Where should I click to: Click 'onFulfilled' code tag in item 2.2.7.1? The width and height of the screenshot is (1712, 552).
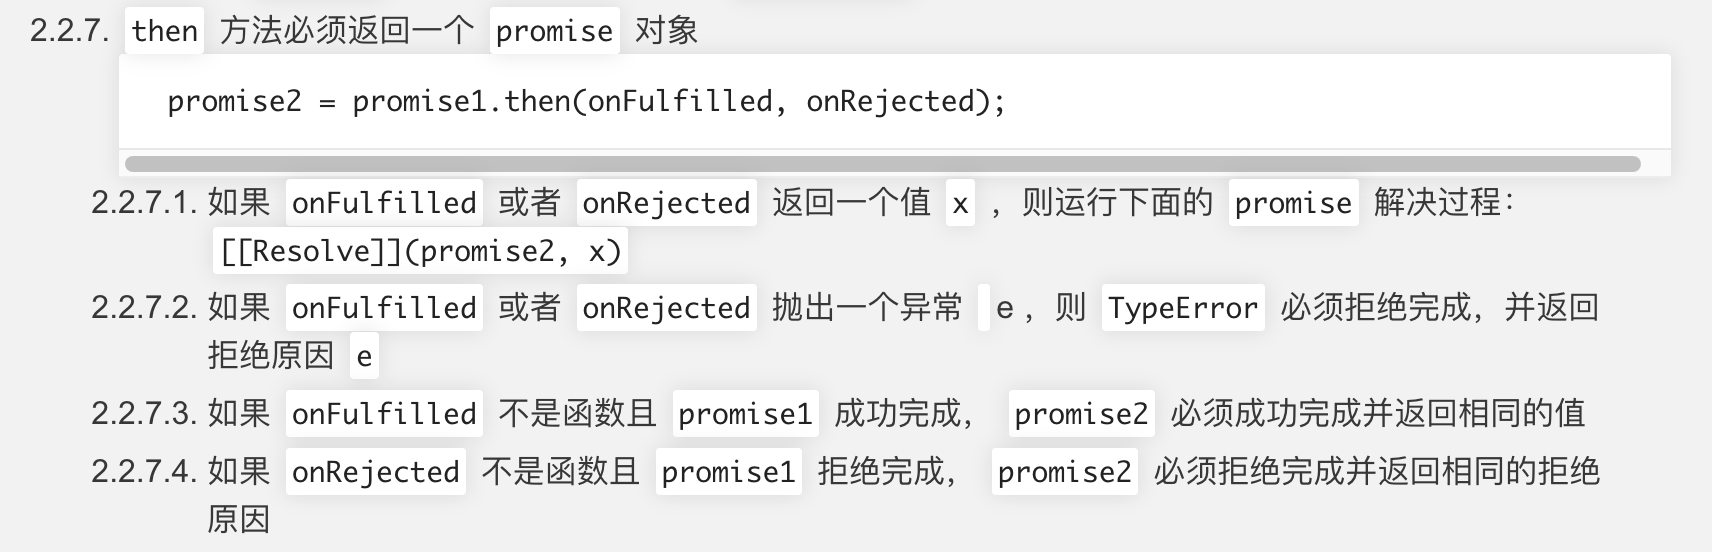[x=384, y=202]
